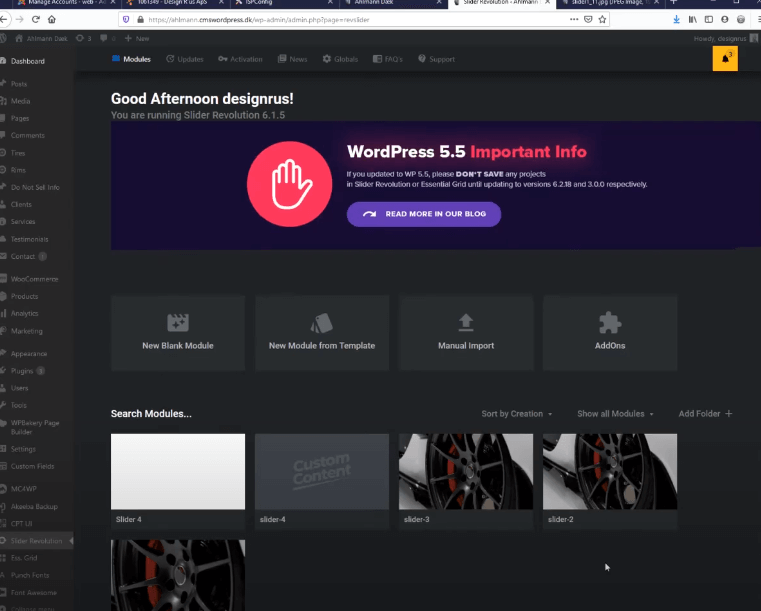This screenshot has height=611, width=761.
Task: Open the notification bell icon
Action: [725, 59]
